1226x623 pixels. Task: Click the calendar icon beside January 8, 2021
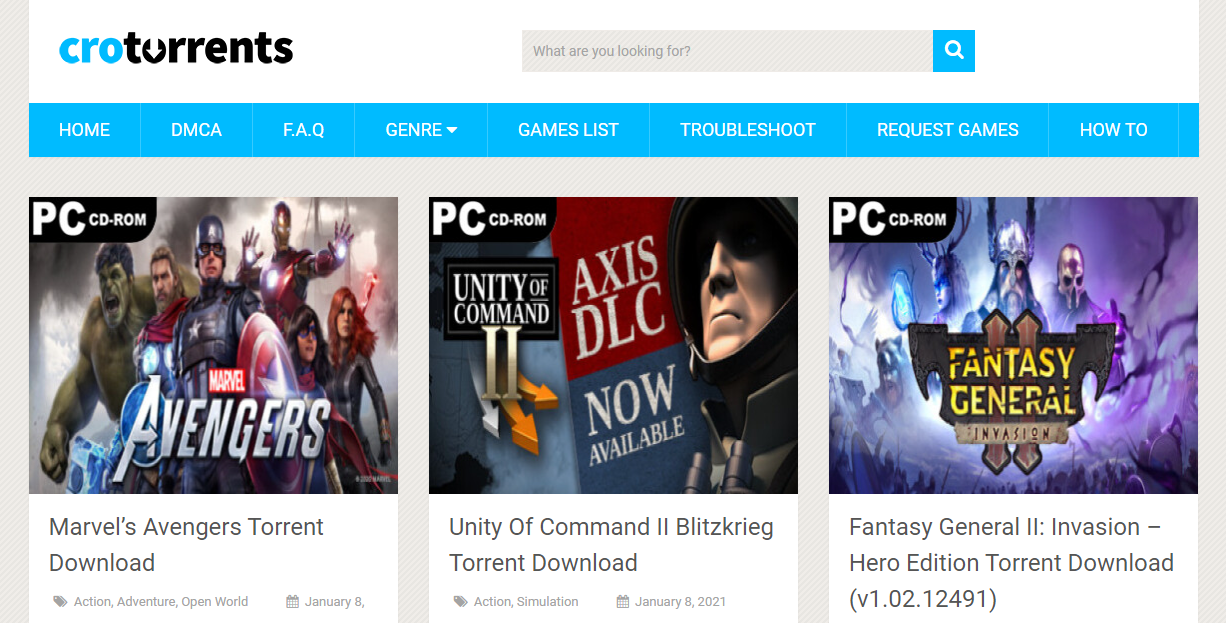tap(623, 602)
